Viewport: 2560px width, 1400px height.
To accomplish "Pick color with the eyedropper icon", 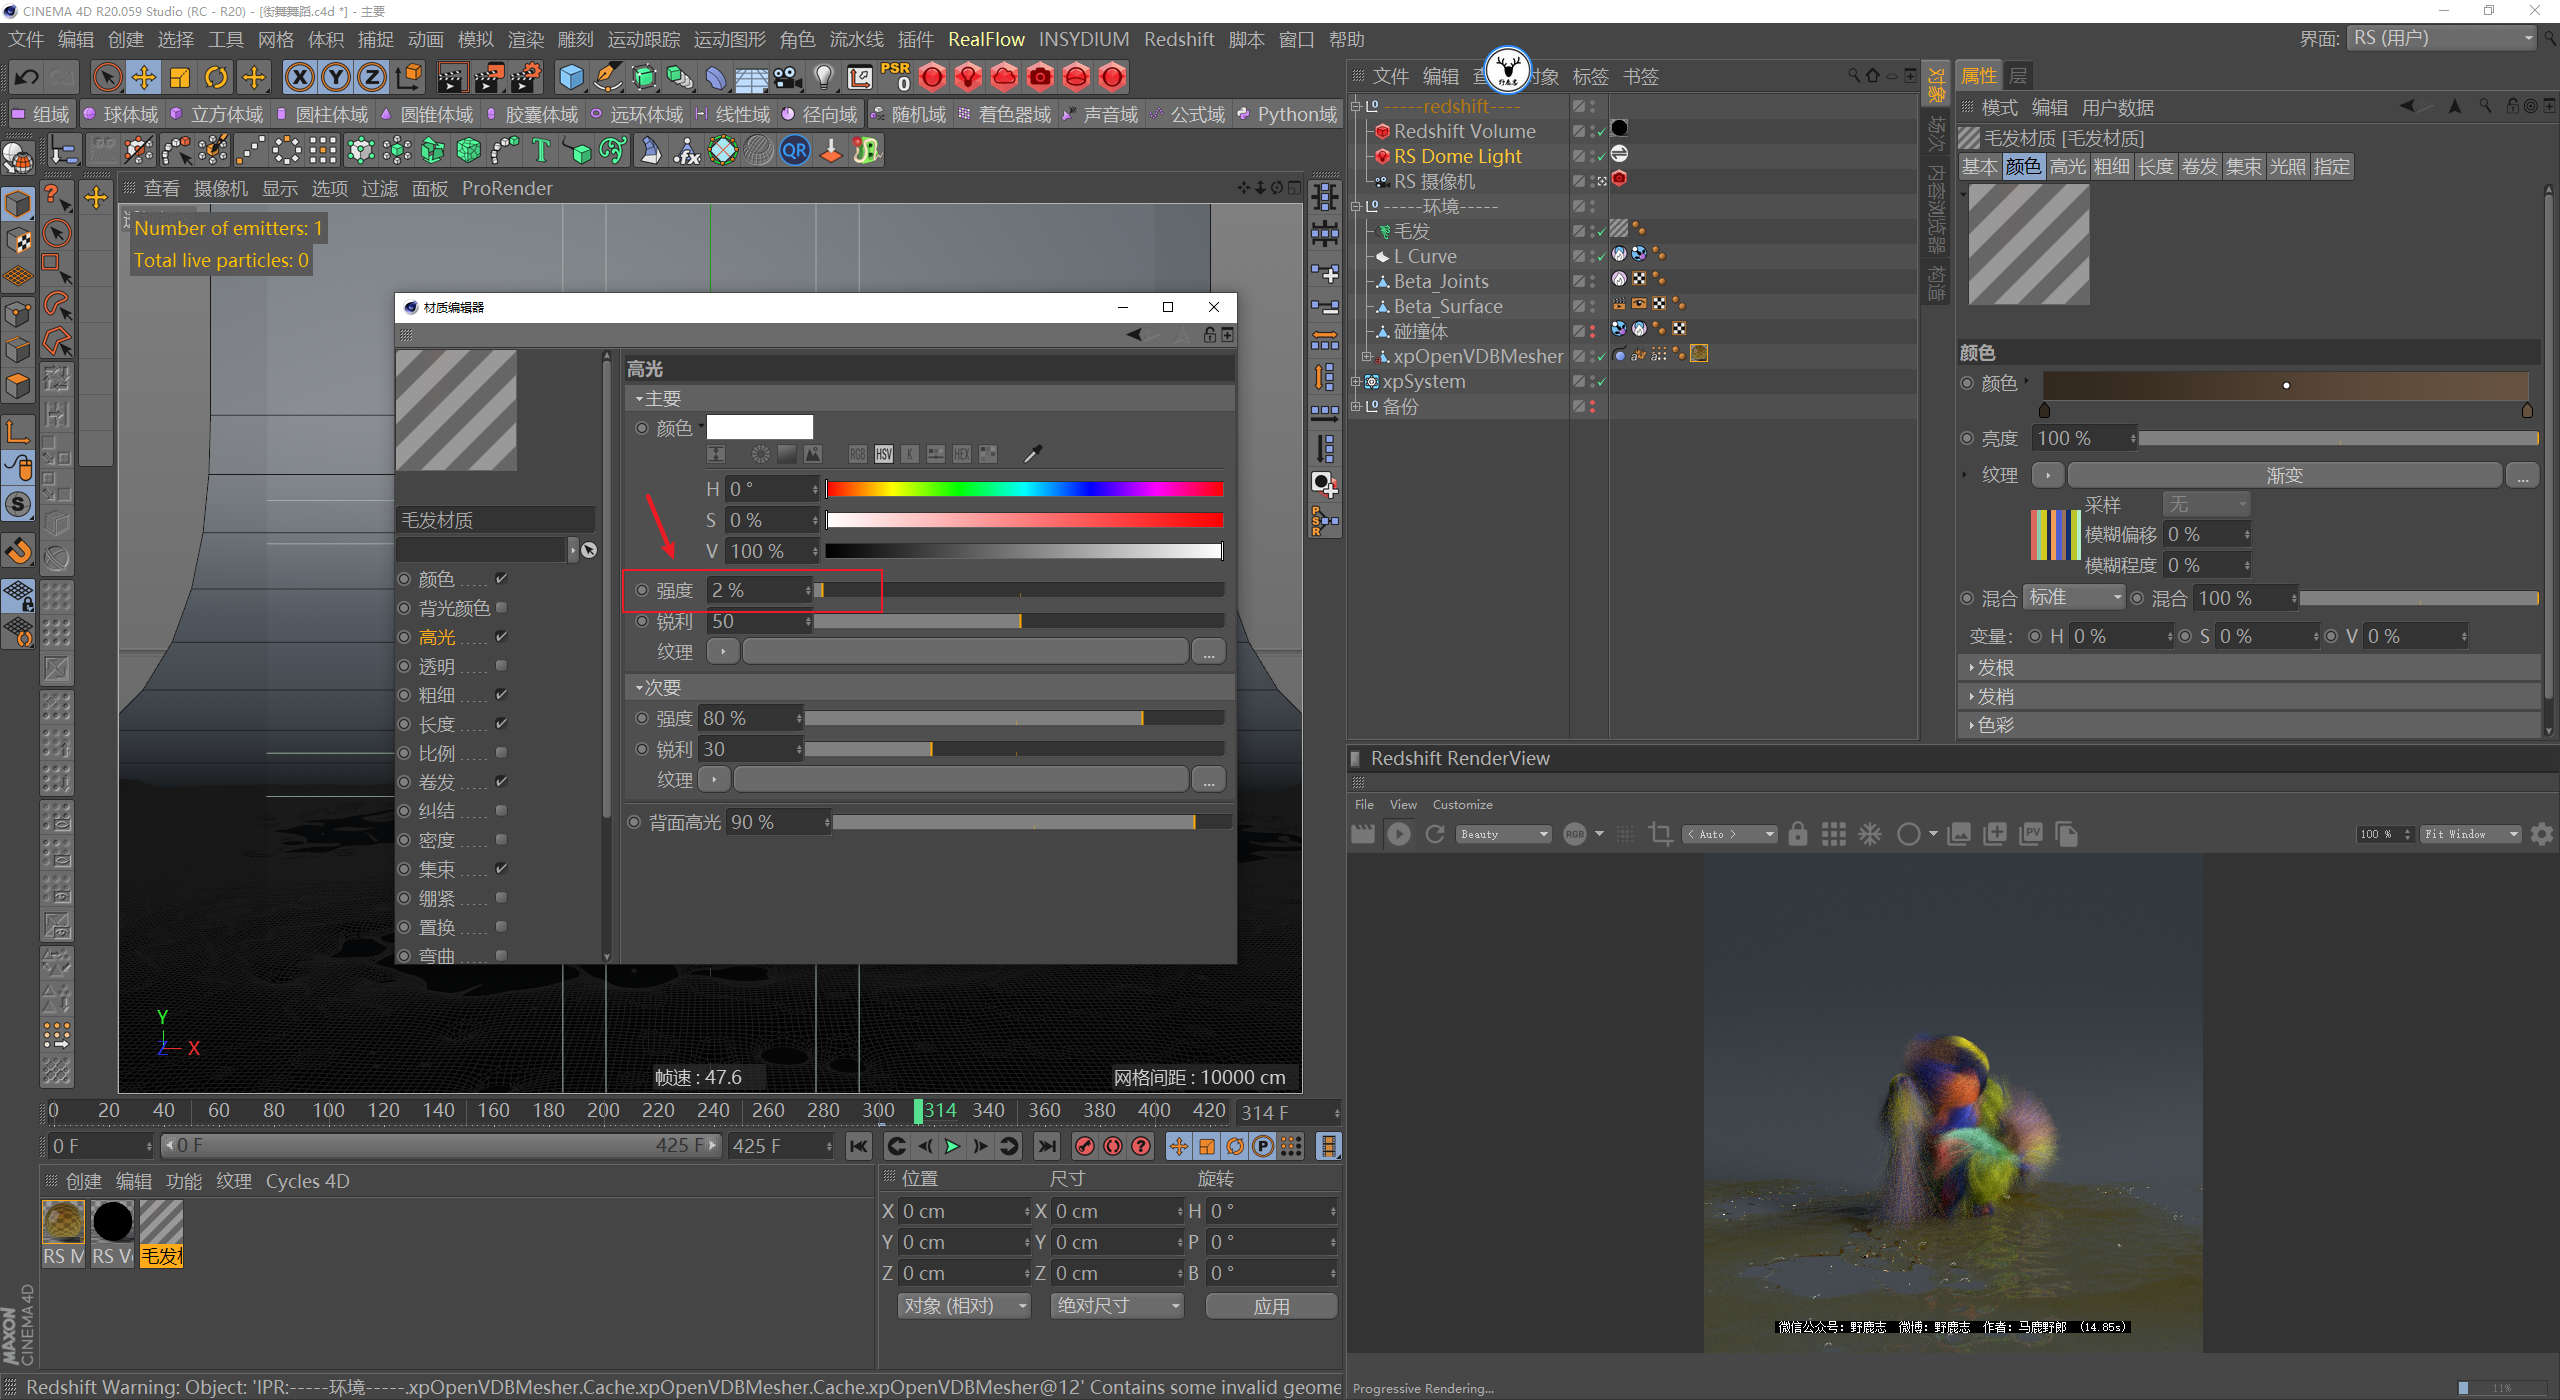I will 1033,454.
